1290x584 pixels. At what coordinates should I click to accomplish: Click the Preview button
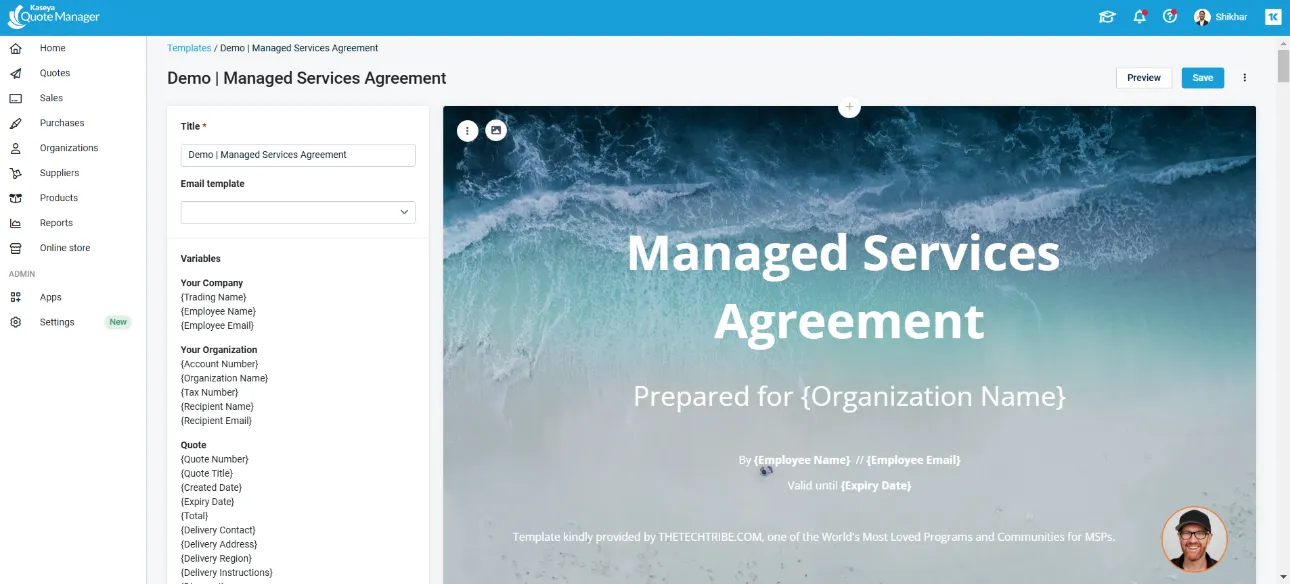click(x=1143, y=78)
